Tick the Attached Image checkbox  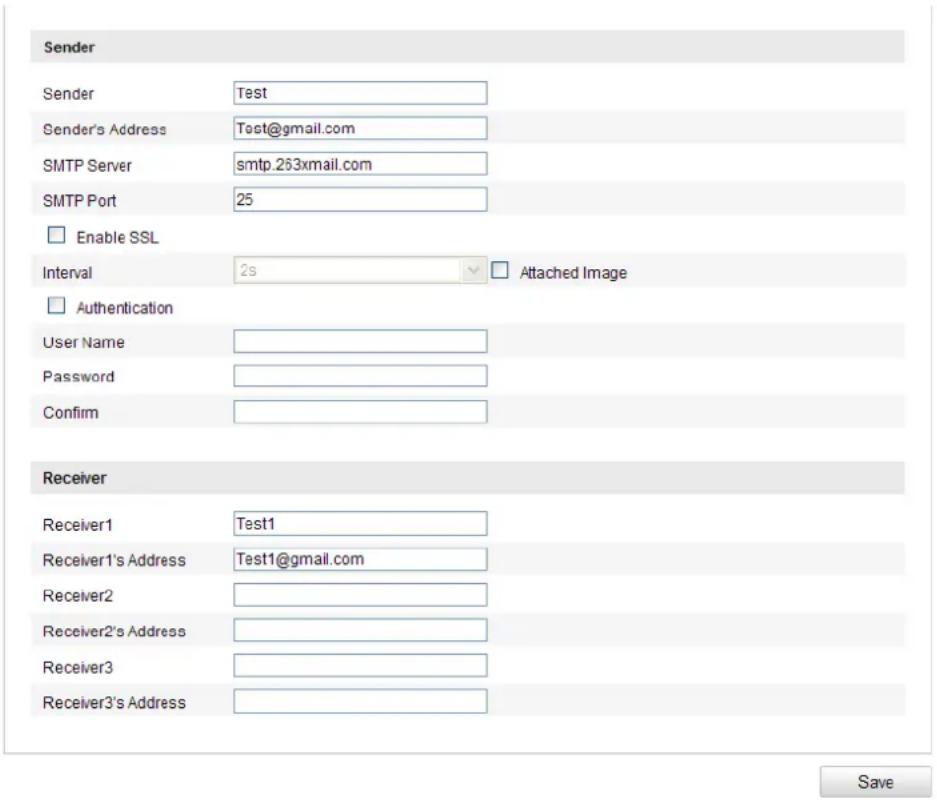pyautogui.click(x=500, y=270)
